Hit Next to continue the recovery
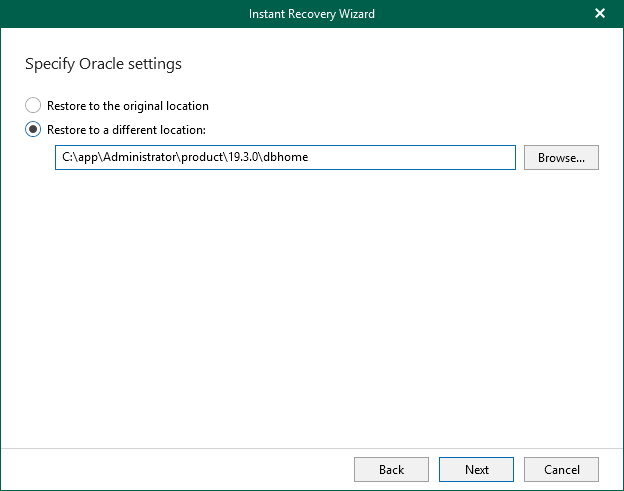Image resolution: width=624 pixels, height=491 pixels. (477, 469)
